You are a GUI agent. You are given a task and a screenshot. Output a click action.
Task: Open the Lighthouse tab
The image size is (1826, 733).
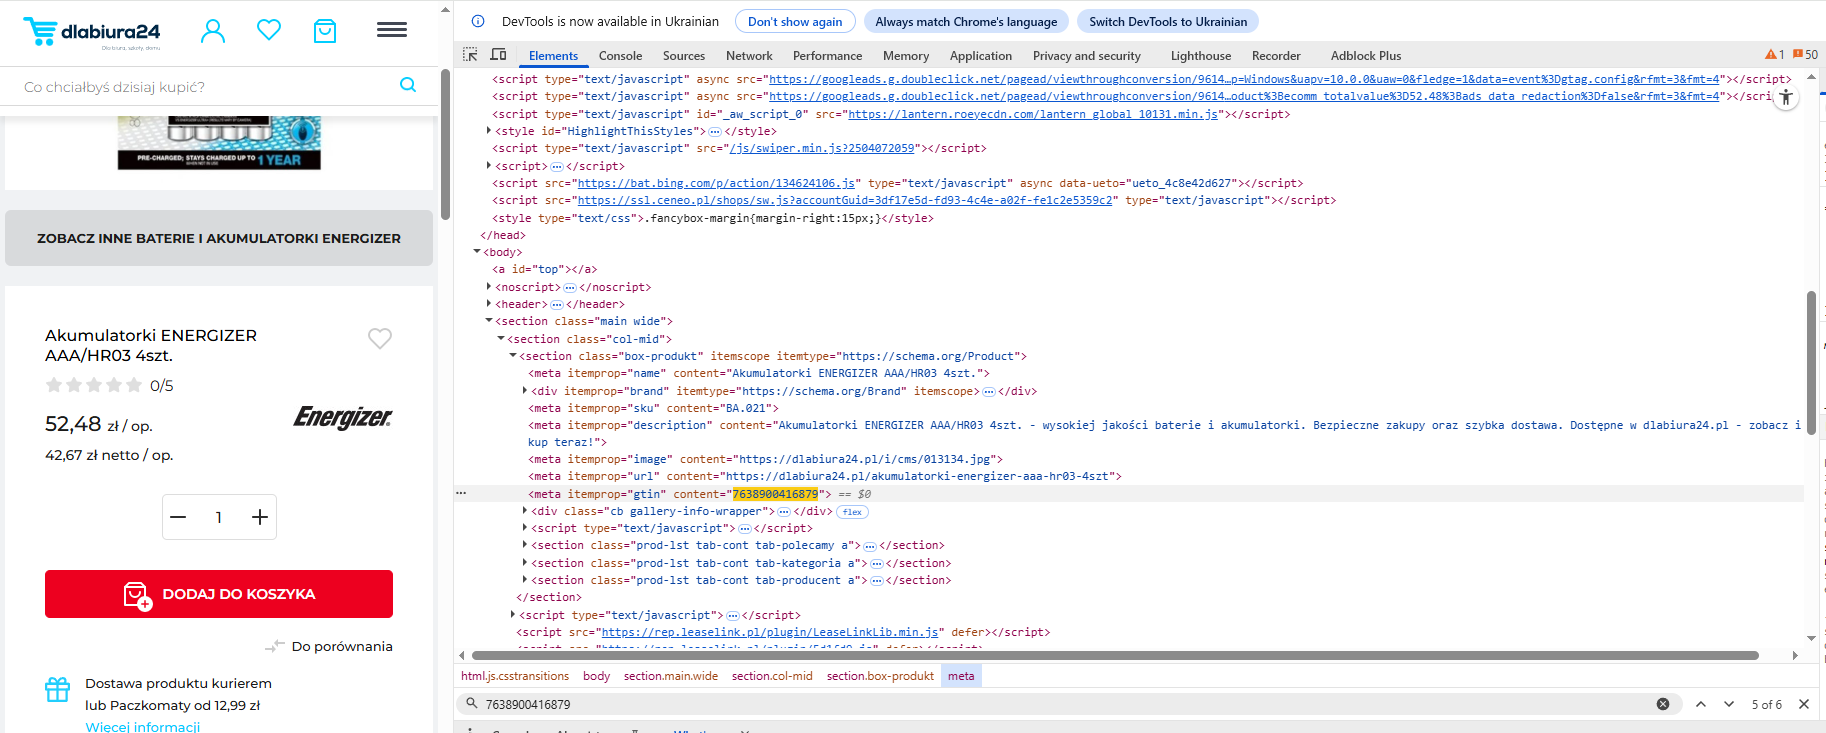point(1201,56)
